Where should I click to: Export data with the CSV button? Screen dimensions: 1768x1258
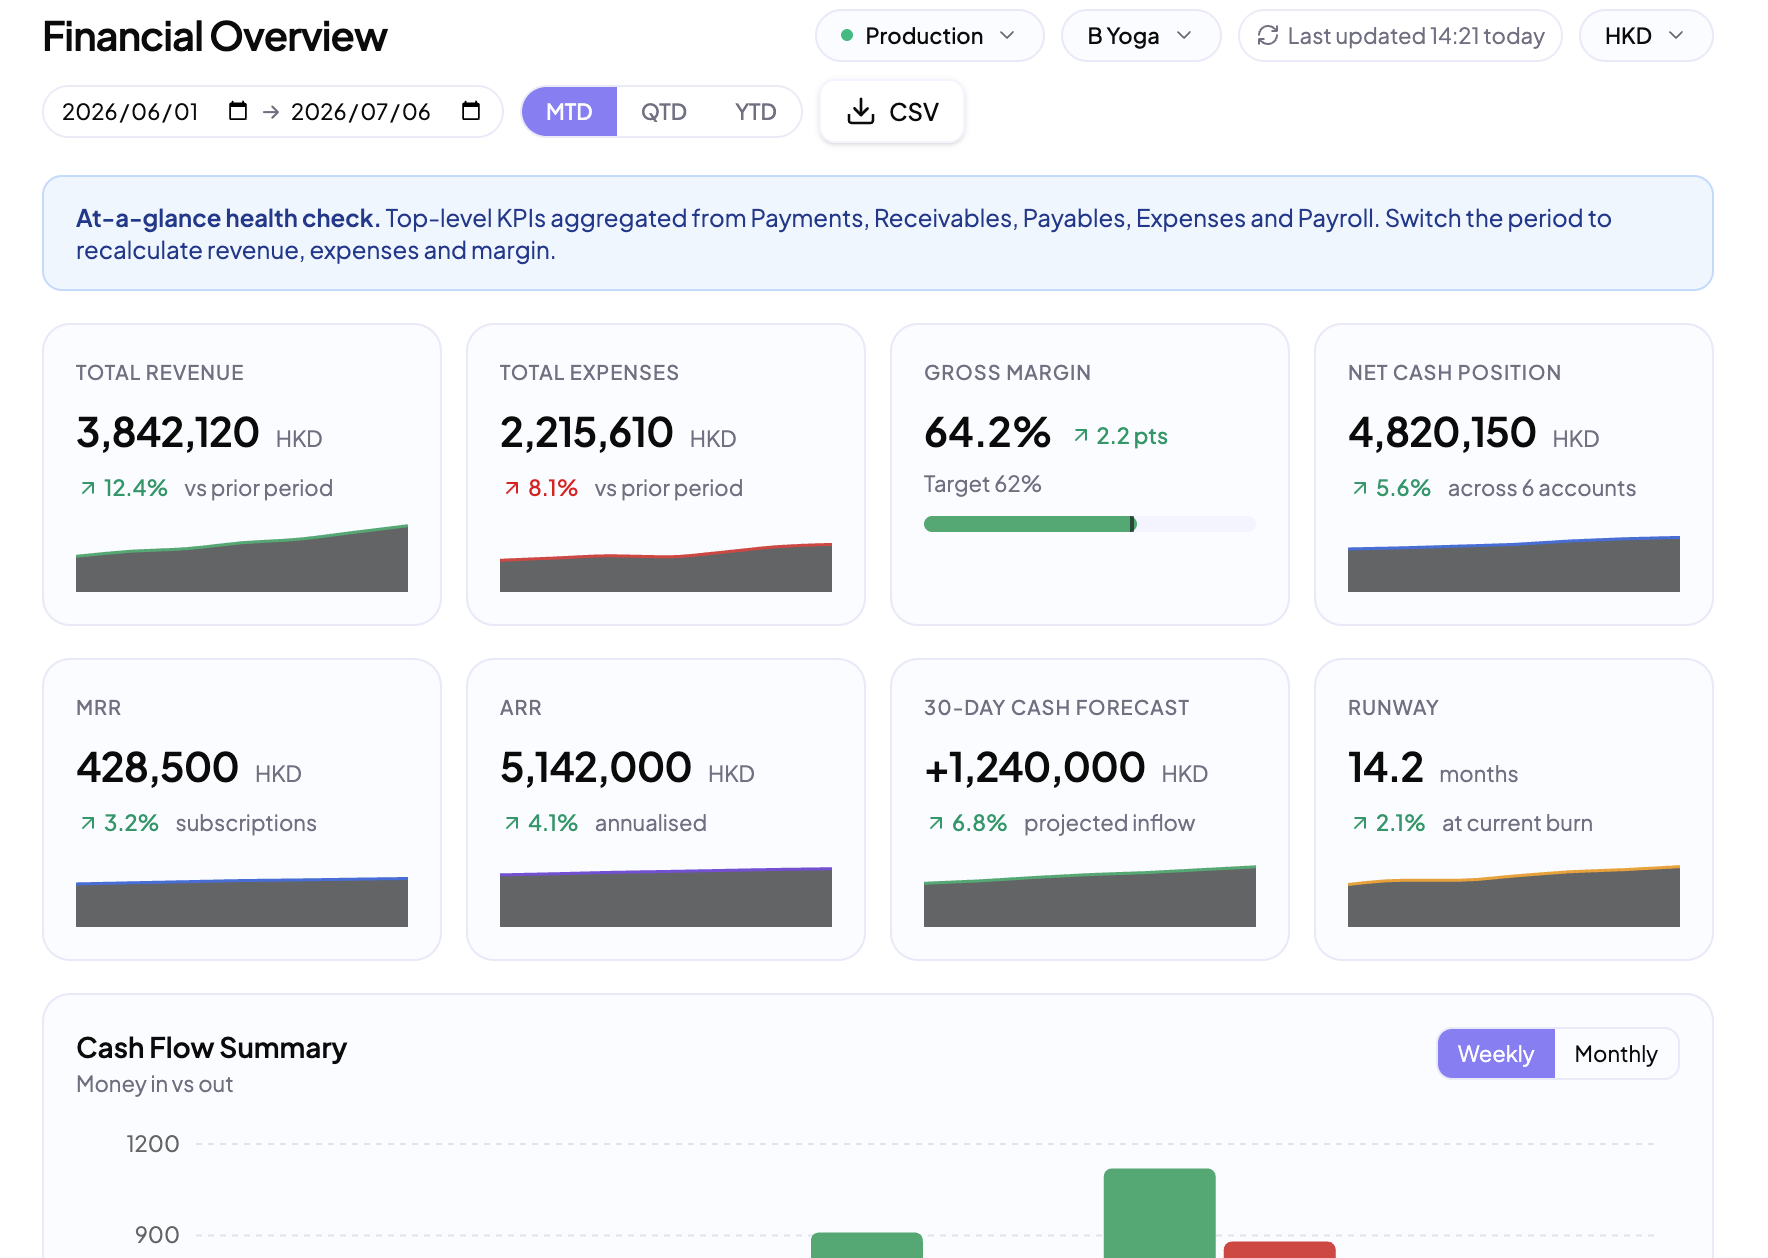[892, 111]
